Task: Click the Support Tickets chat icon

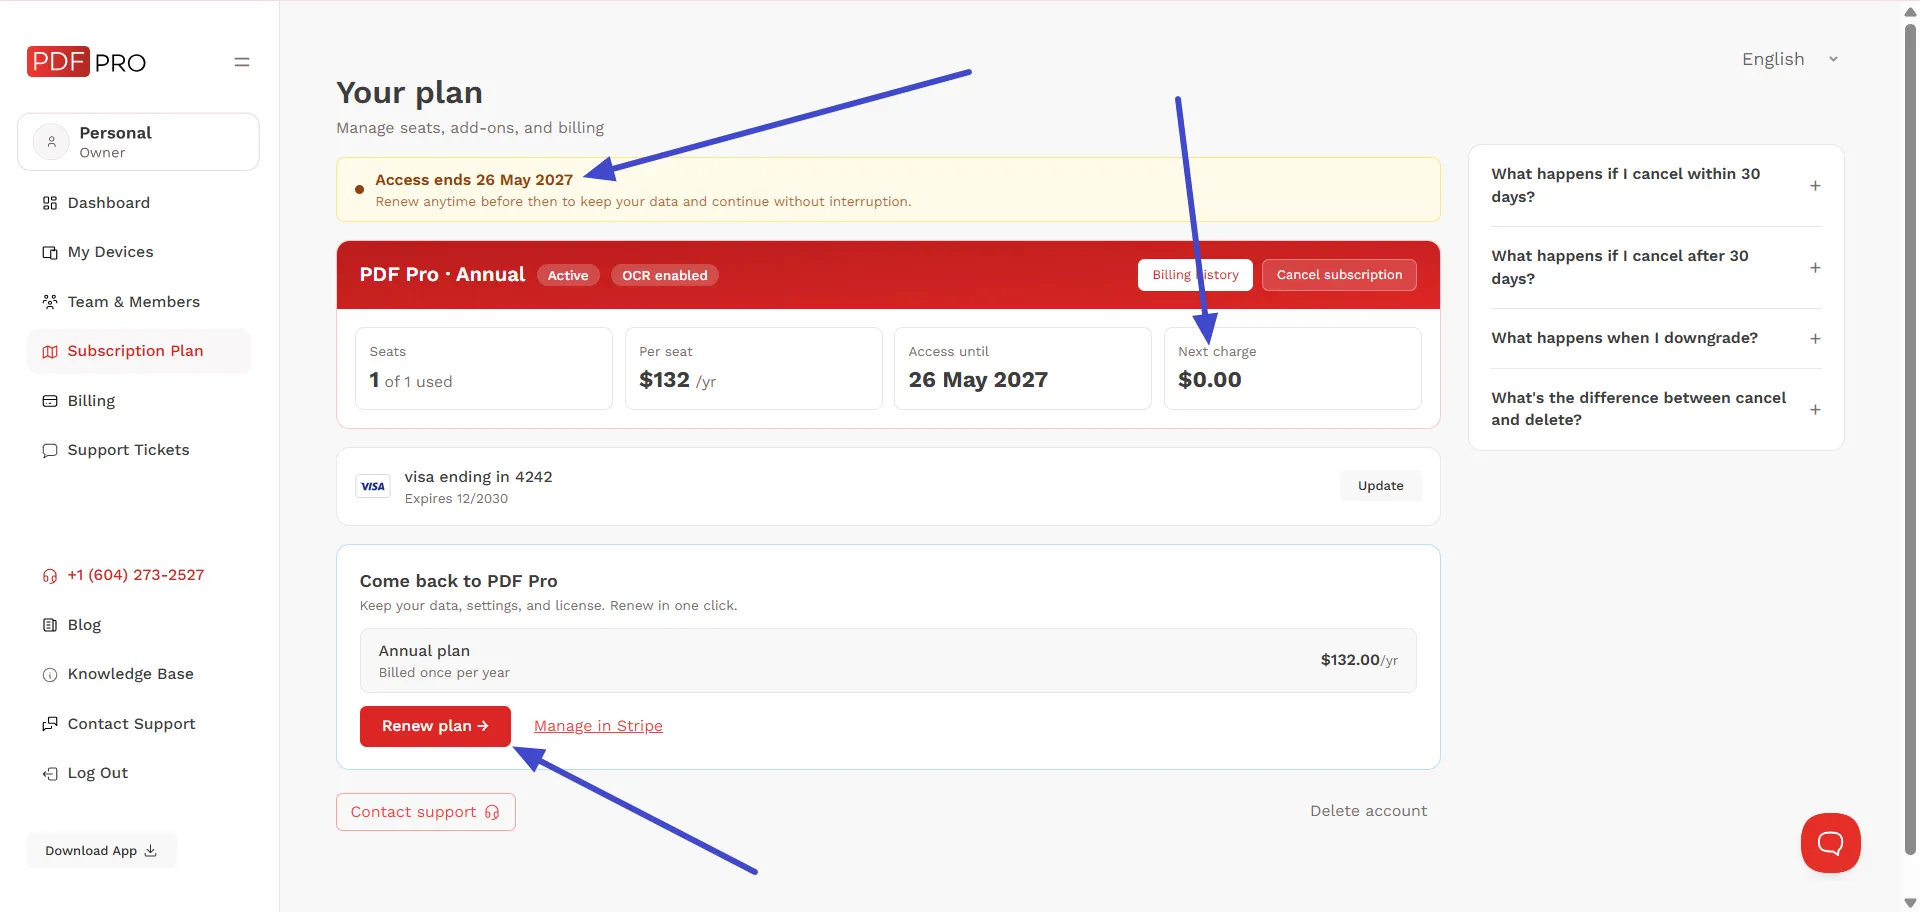Action: (x=50, y=450)
